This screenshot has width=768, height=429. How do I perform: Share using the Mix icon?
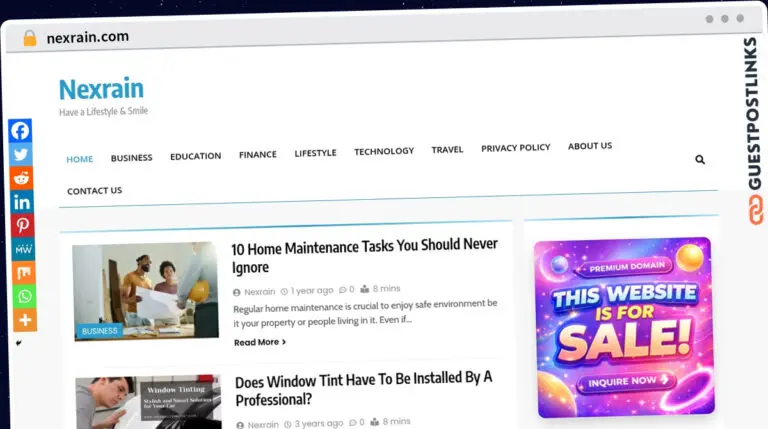click(24, 273)
